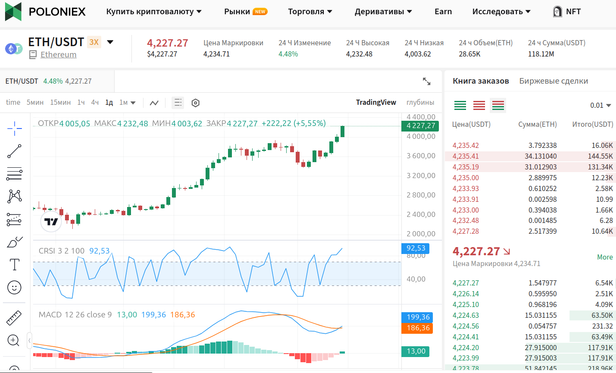This screenshot has height=373, width=616.
Task: Show asks-only order book view
Action: pyautogui.click(x=479, y=105)
